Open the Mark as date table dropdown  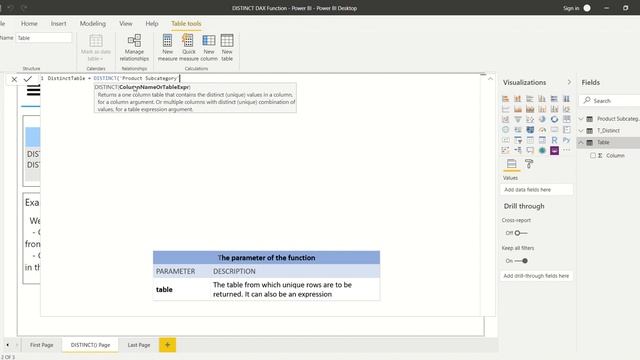[x=96, y=47]
